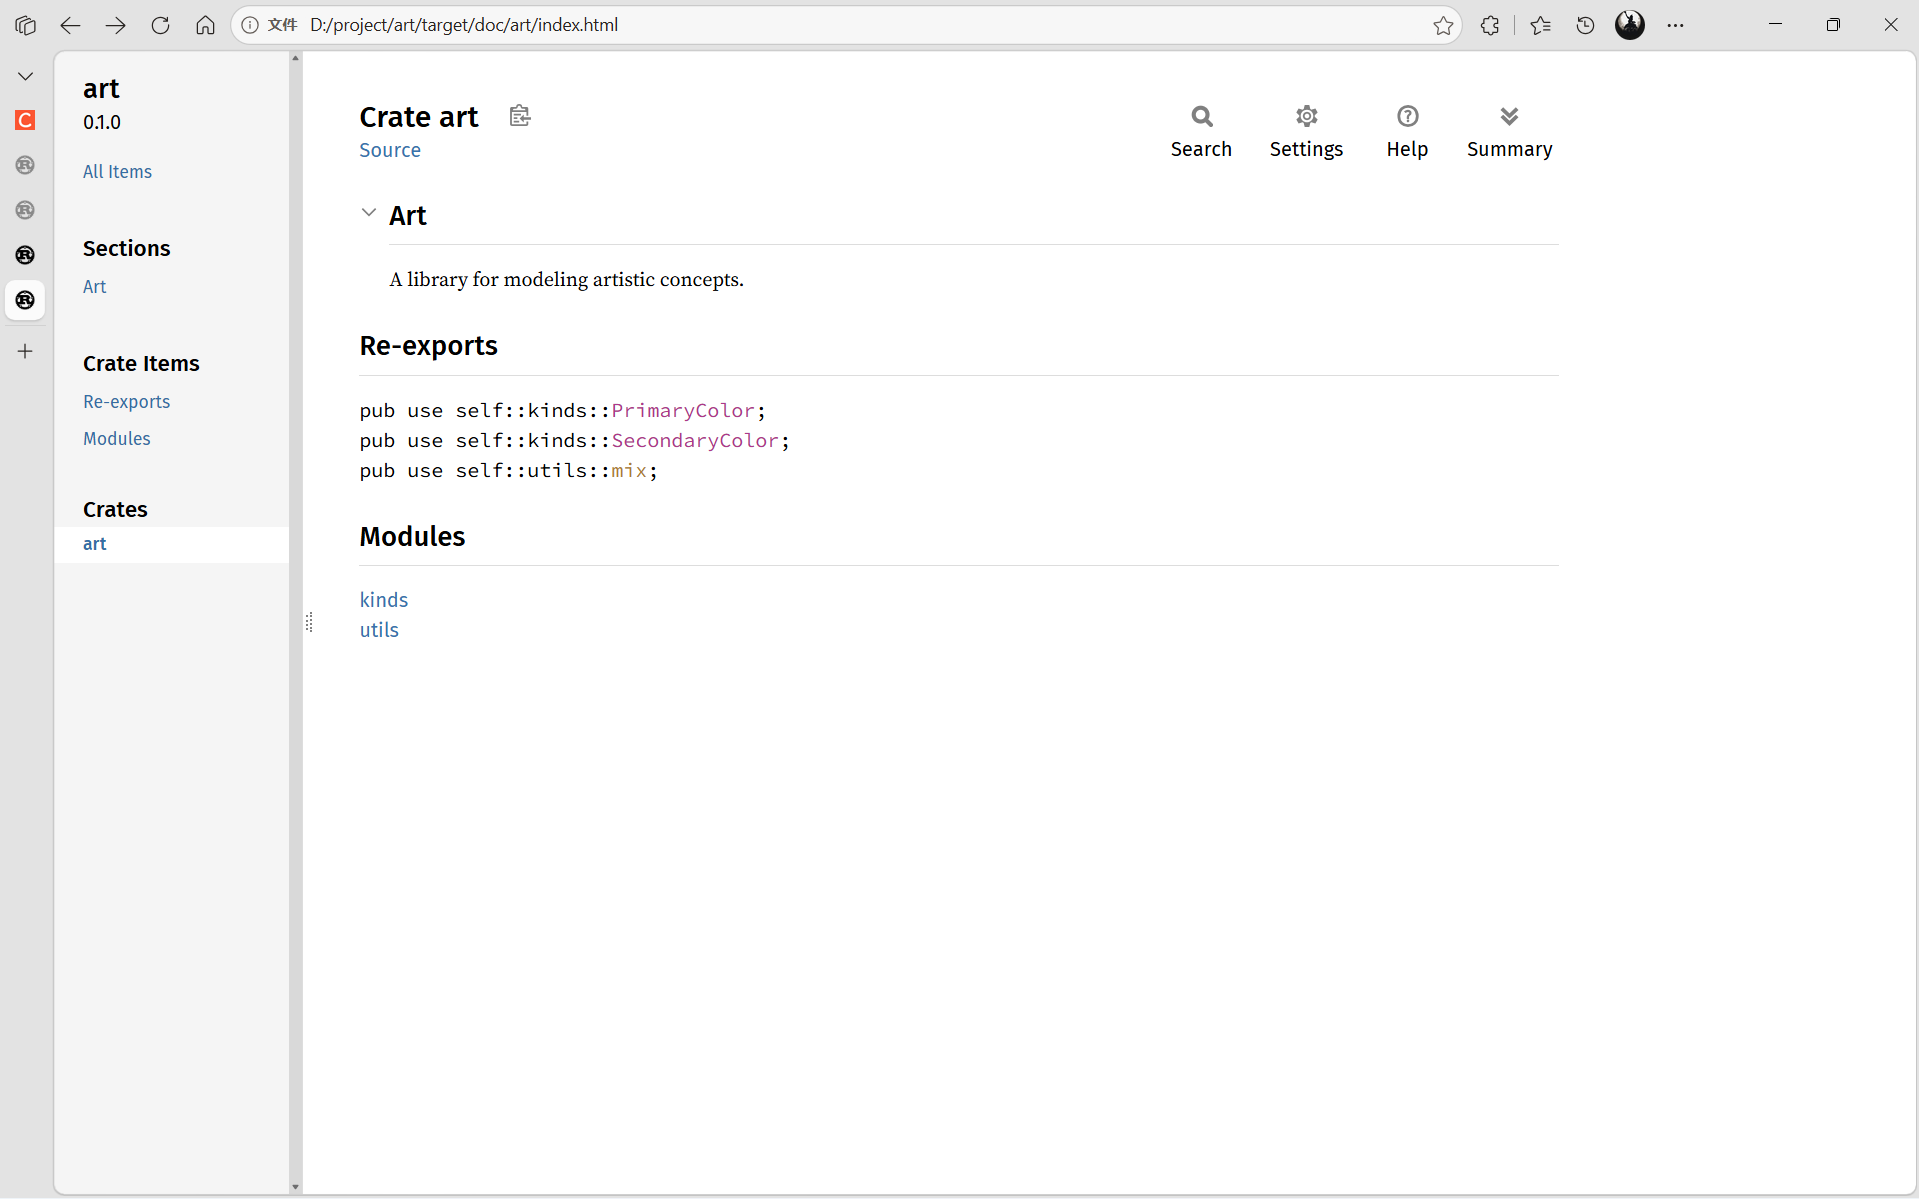The image size is (1919, 1199).
Task: Open the utils module
Action: (379, 630)
